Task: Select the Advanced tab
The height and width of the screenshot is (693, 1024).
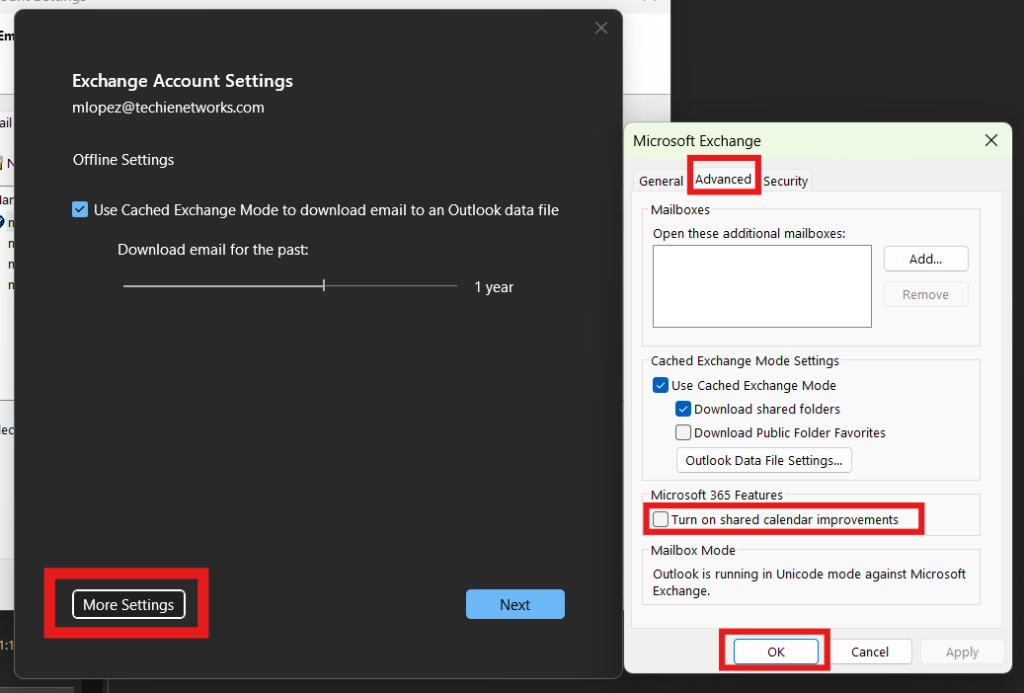Action: 723,180
